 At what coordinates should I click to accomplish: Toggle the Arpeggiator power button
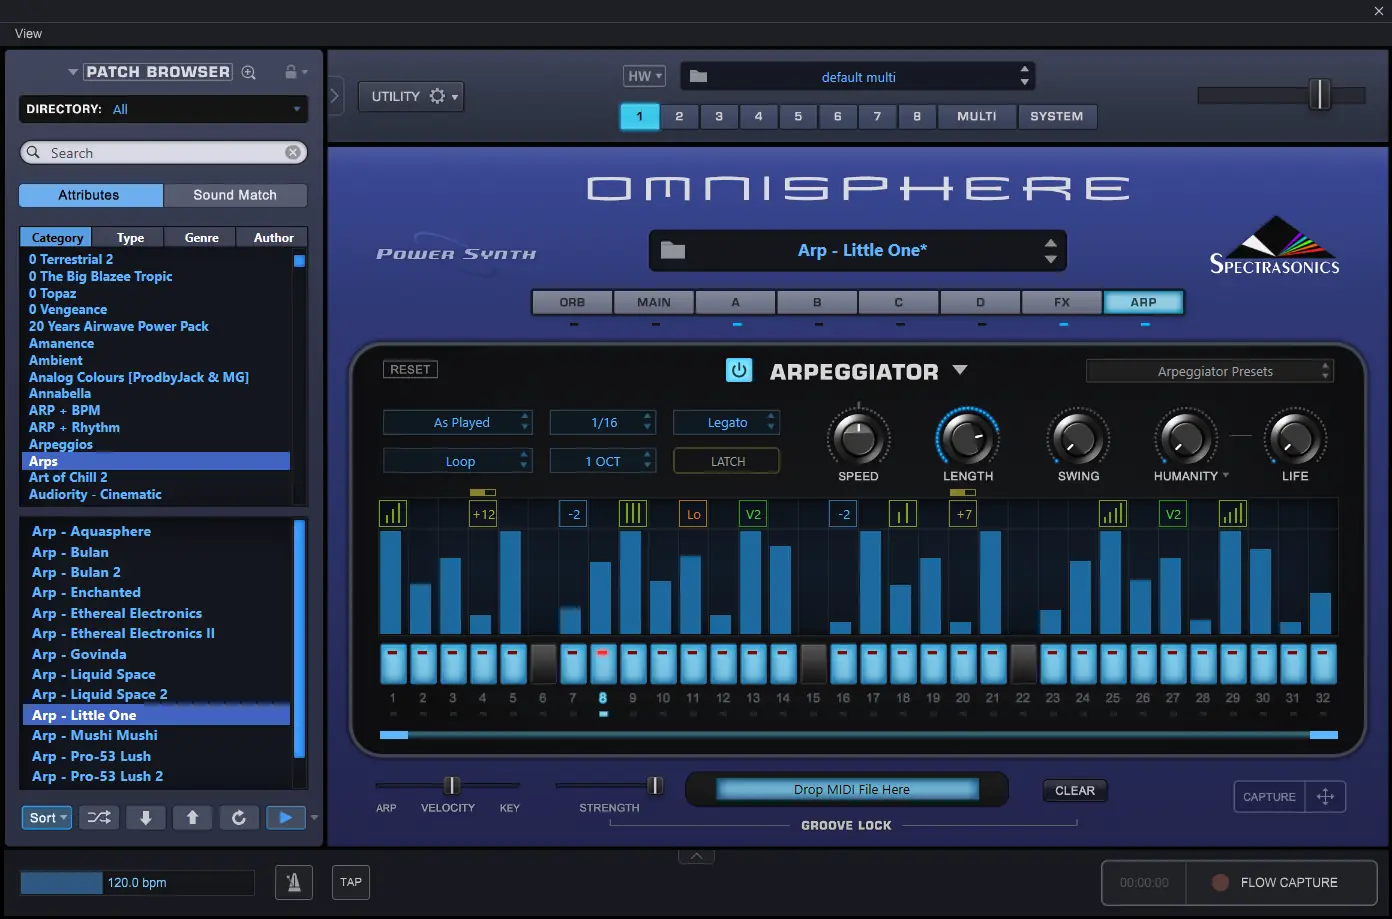tap(739, 370)
